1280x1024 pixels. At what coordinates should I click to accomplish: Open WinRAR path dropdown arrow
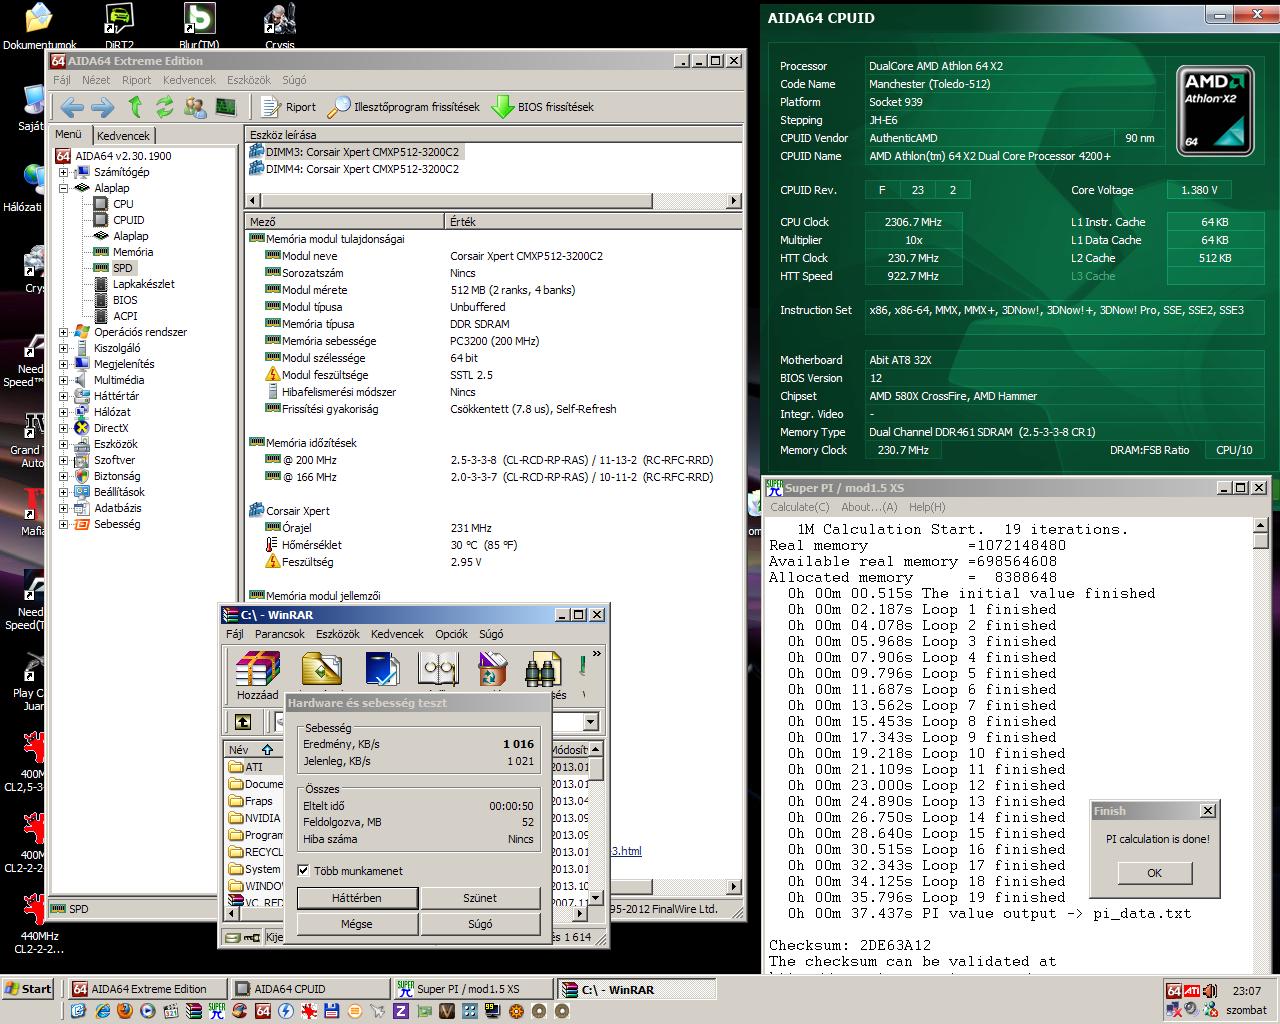(x=590, y=722)
